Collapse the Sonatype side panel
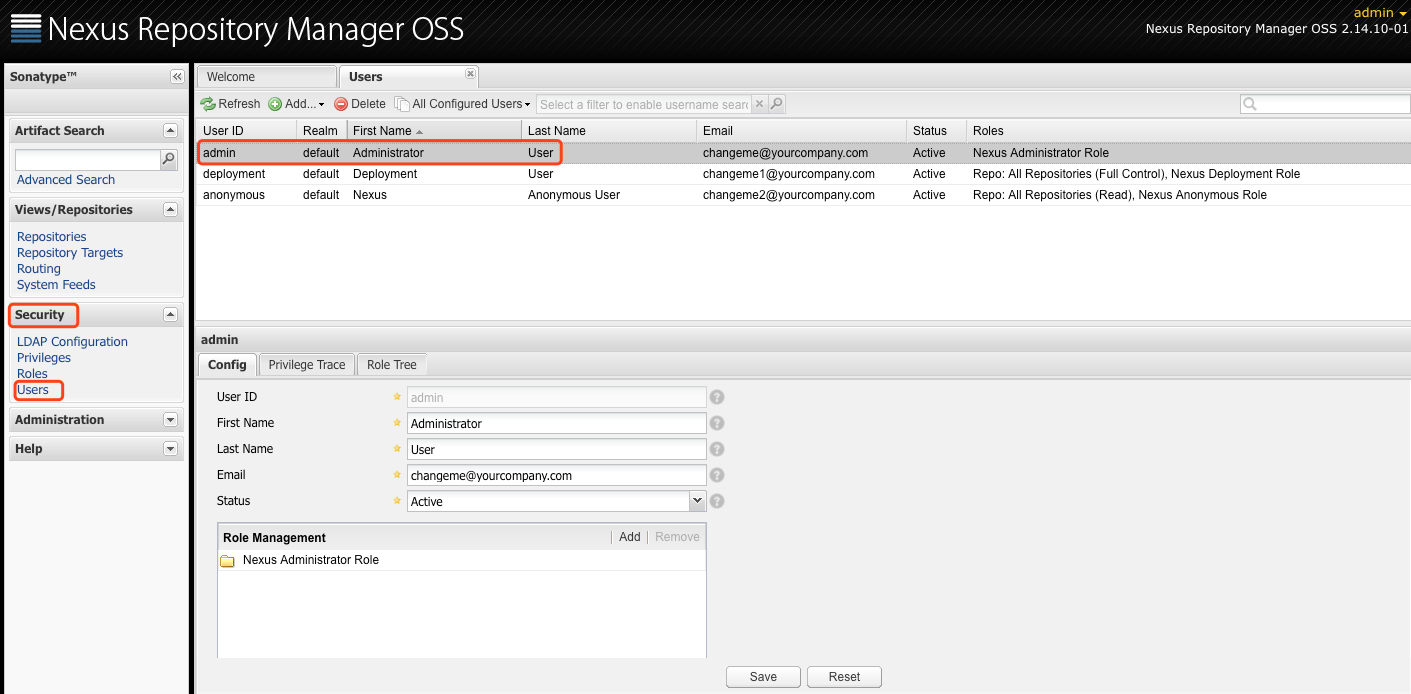Viewport: 1411px width, 694px height. click(177, 77)
